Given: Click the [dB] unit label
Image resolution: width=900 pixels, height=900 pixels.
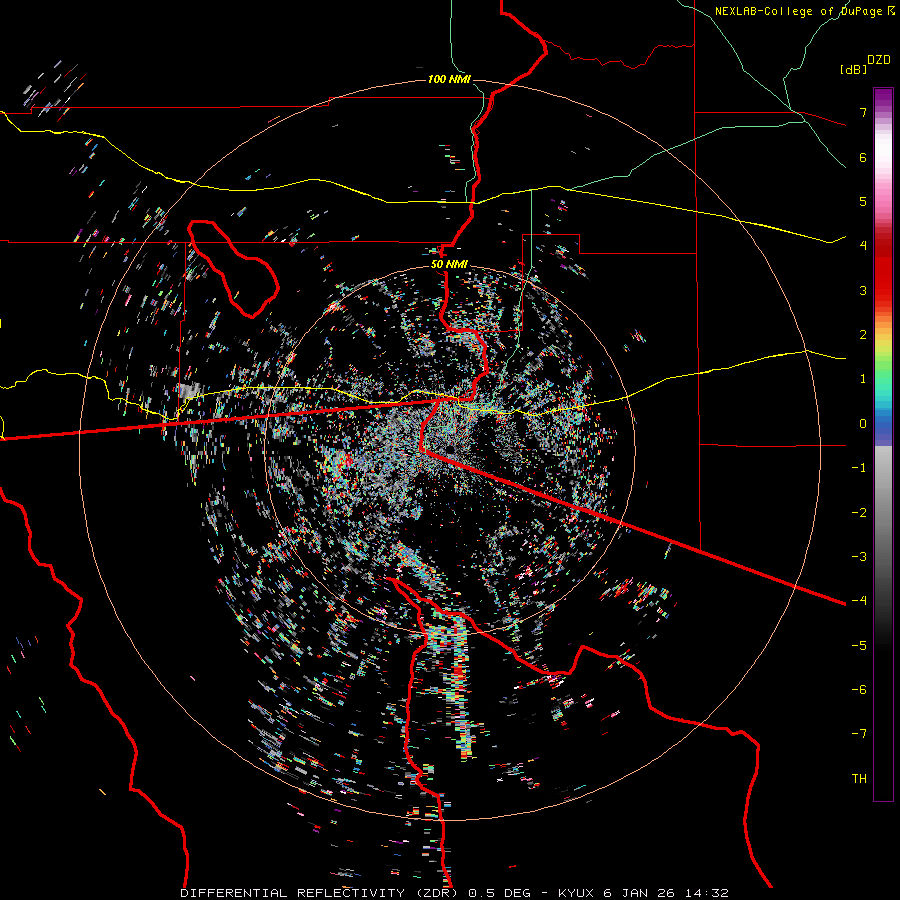Looking at the screenshot, I should click(x=852, y=69).
